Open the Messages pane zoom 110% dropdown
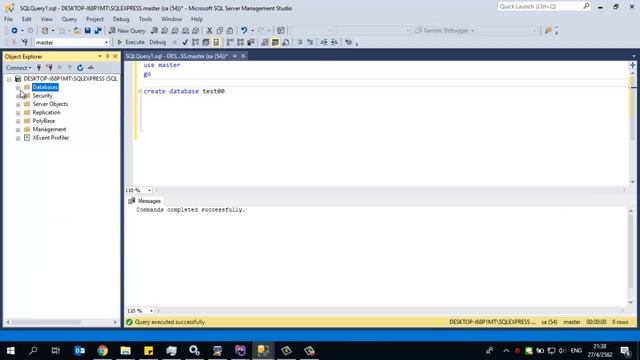This screenshot has height=360, width=640. (x=151, y=311)
